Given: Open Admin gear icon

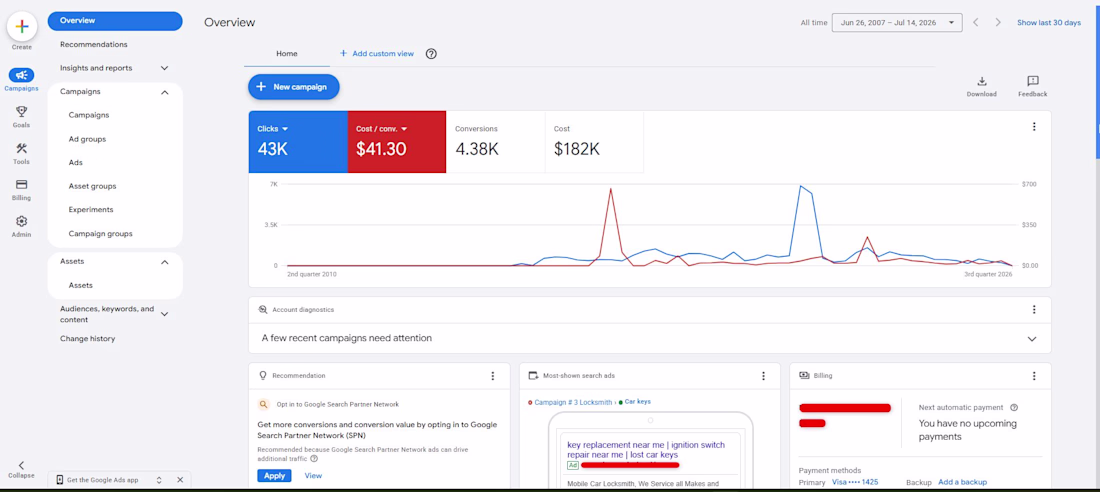Looking at the screenshot, I should [22, 221].
